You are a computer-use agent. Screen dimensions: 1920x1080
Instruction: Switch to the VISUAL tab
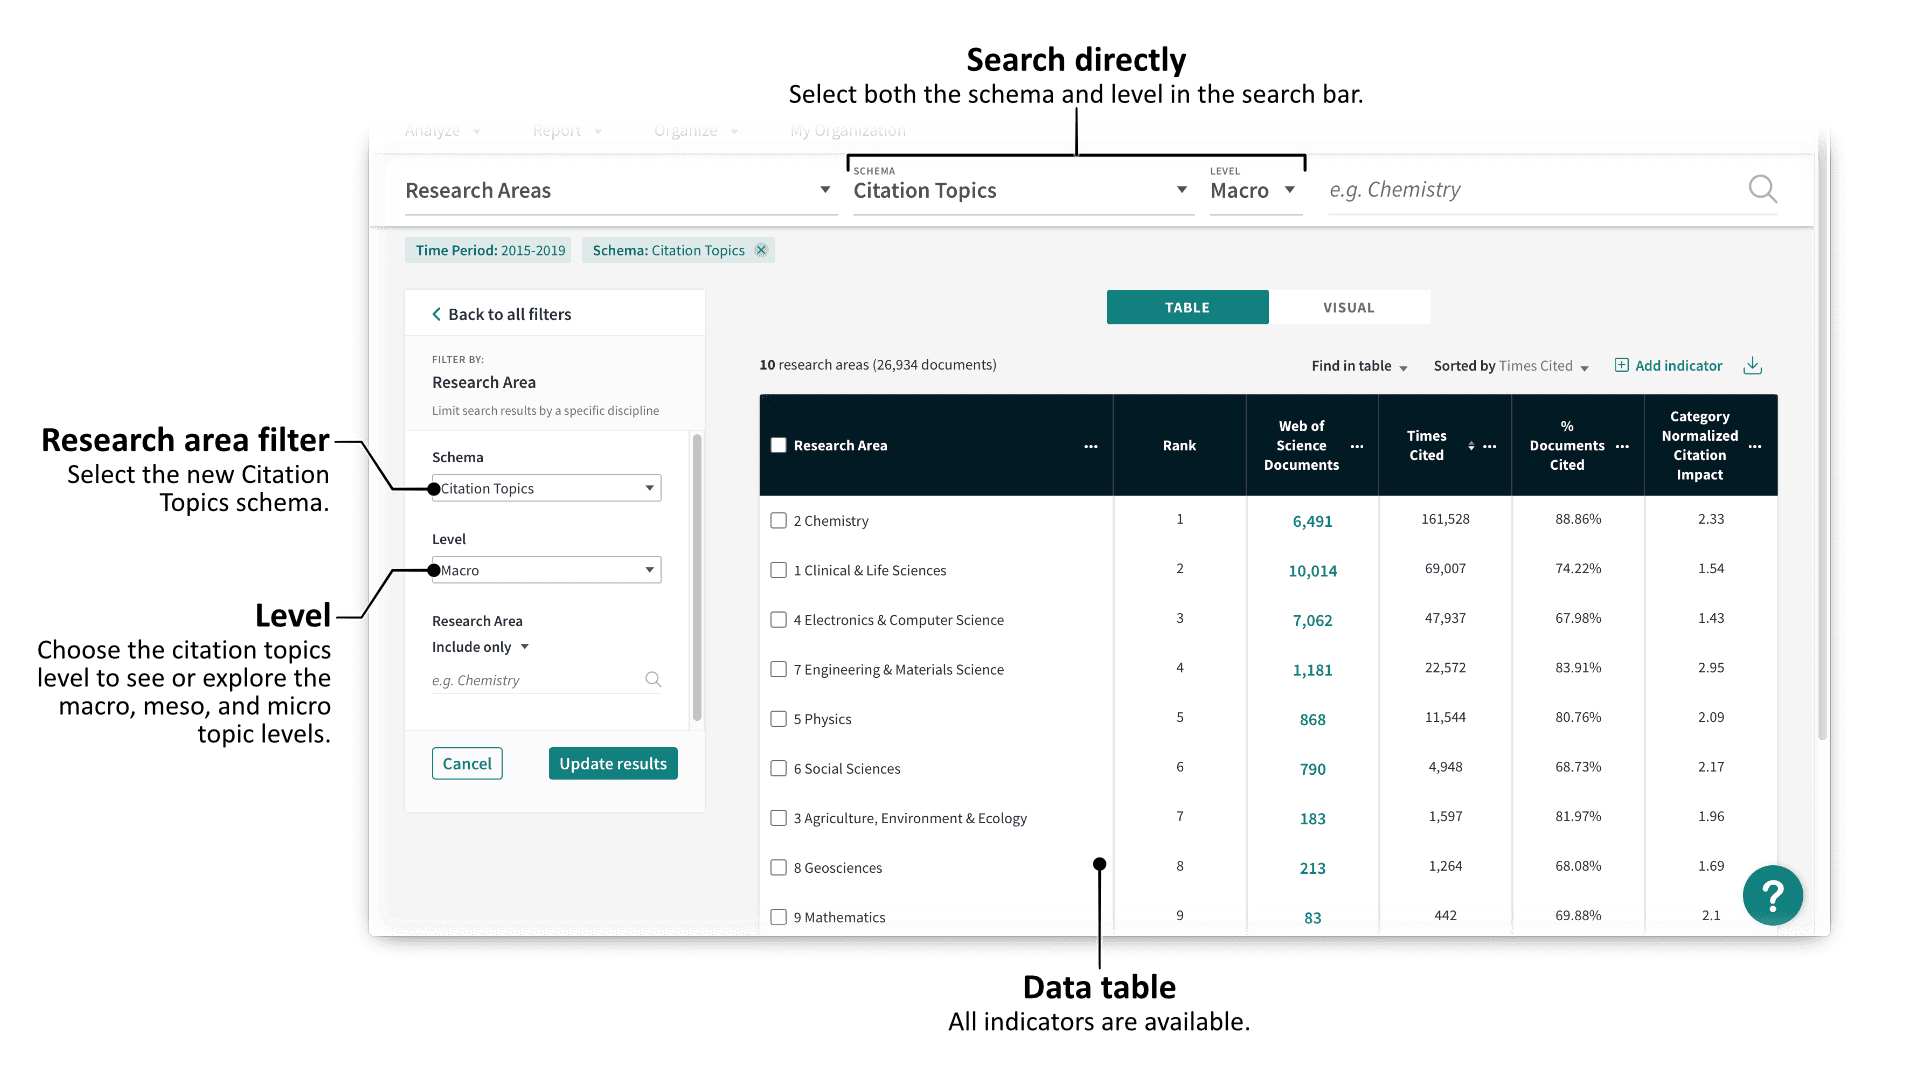1349,307
